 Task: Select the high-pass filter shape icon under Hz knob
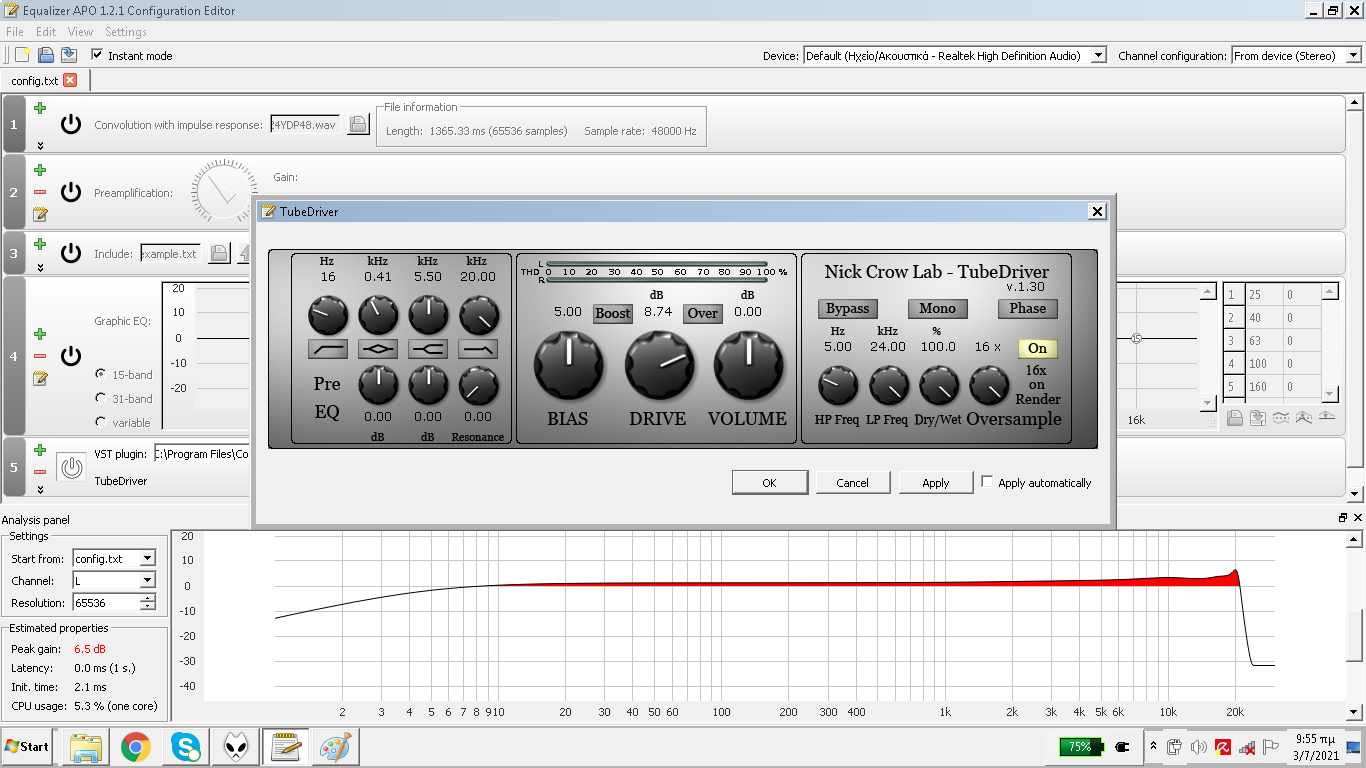328,348
